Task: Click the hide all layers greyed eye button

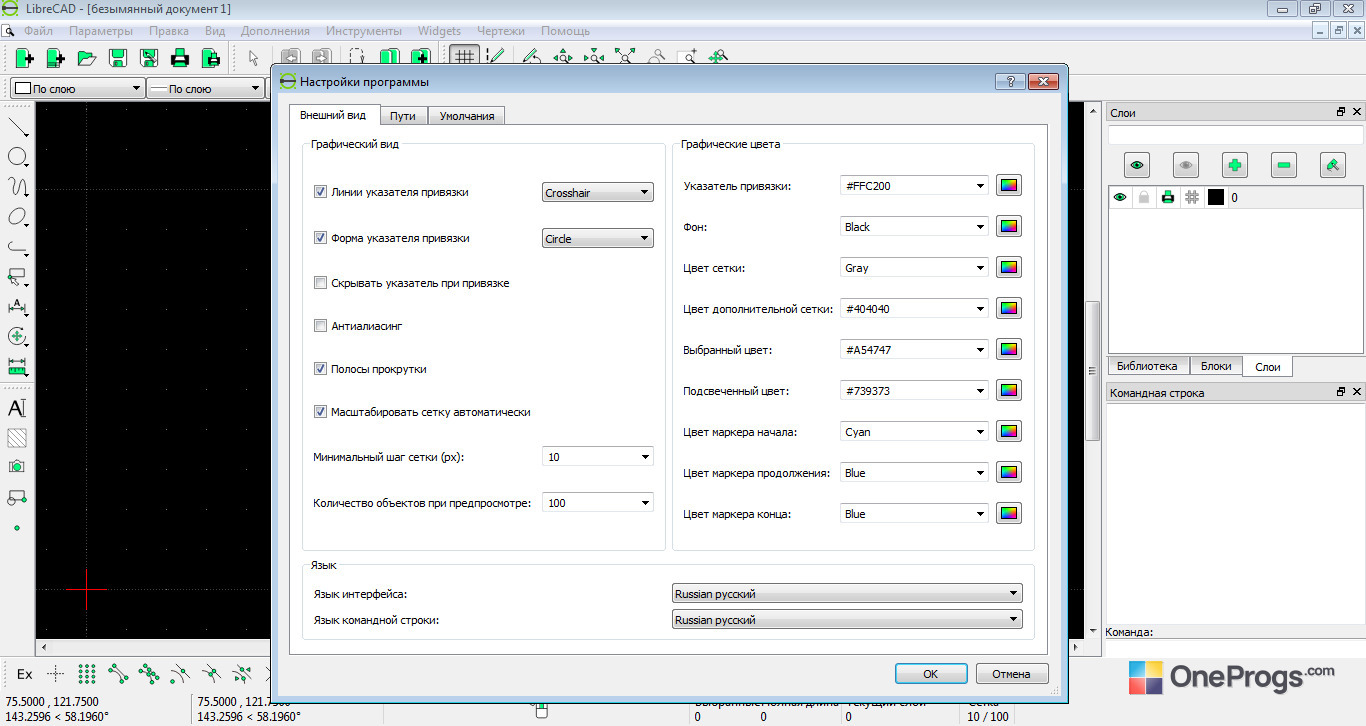Action: click(x=1186, y=165)
